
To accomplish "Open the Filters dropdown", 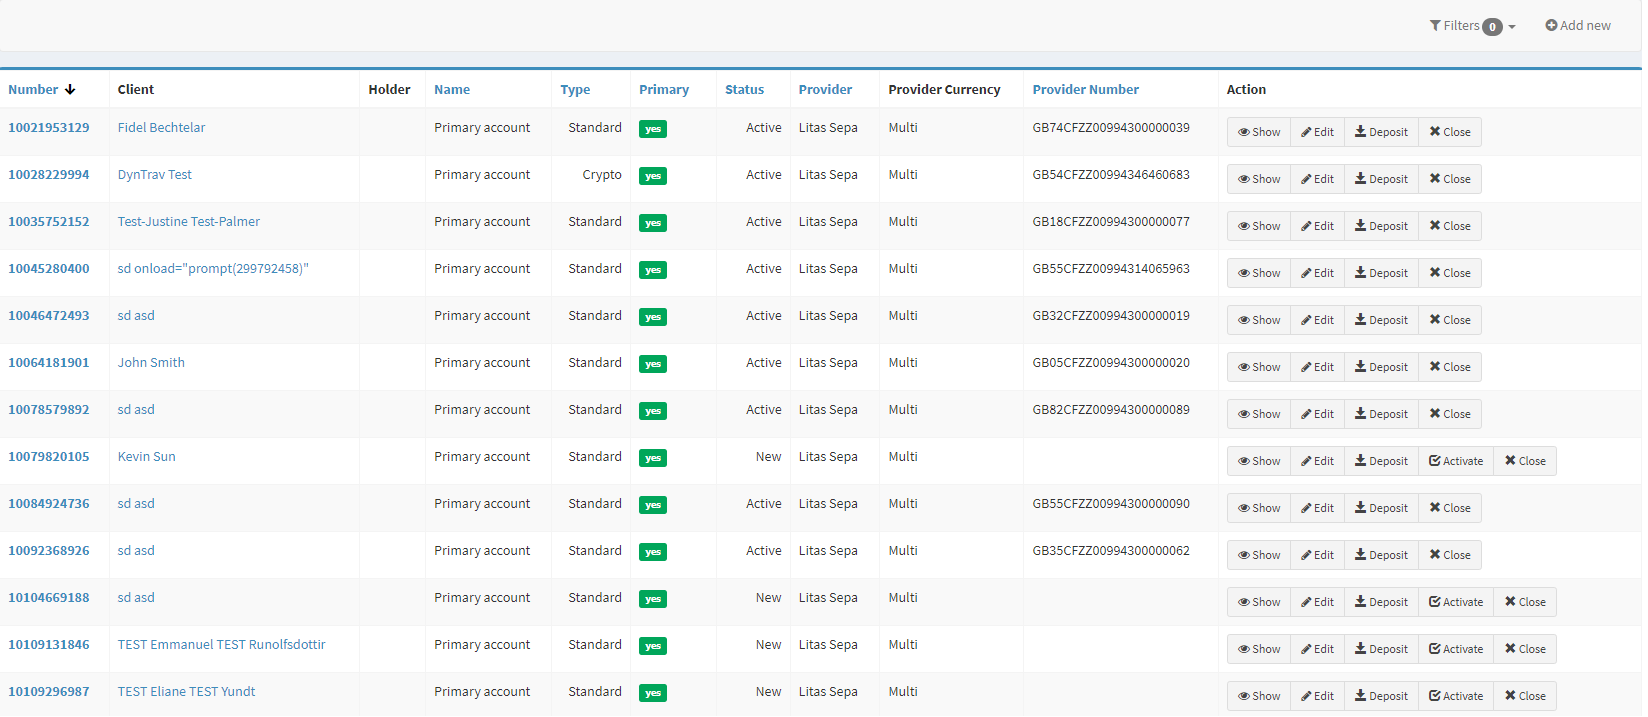I will pyautogui.click(x=1471, y=26).
